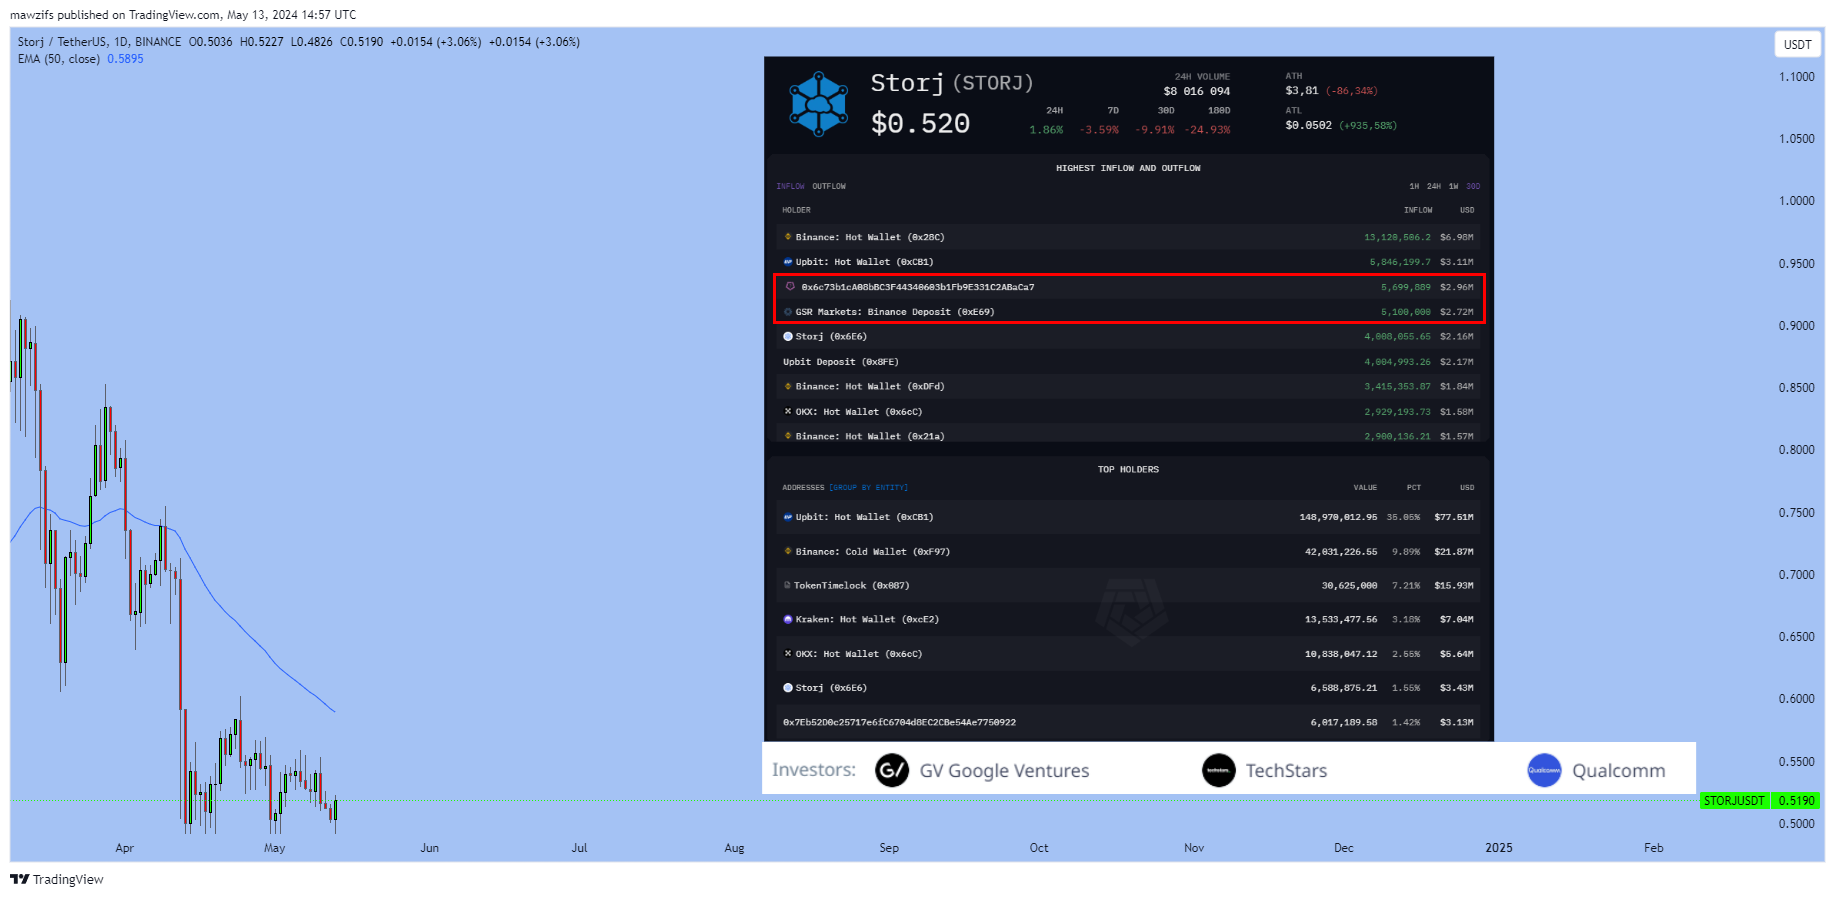The image size is (1835, 897).
Task: Click the Jun label on time axis
Action: coord(429,848)
